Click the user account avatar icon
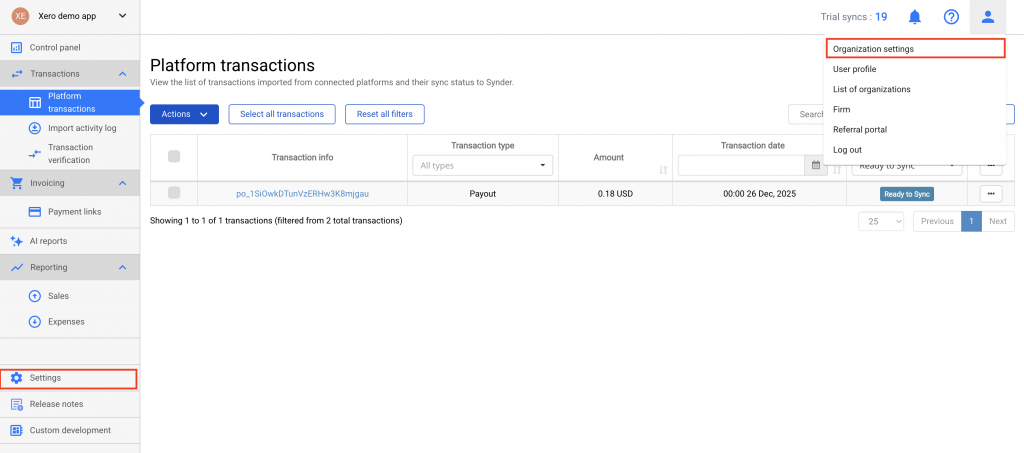The height and width of the screenshot is (453, 1024). pyautogui.click(x=987, y=17)
